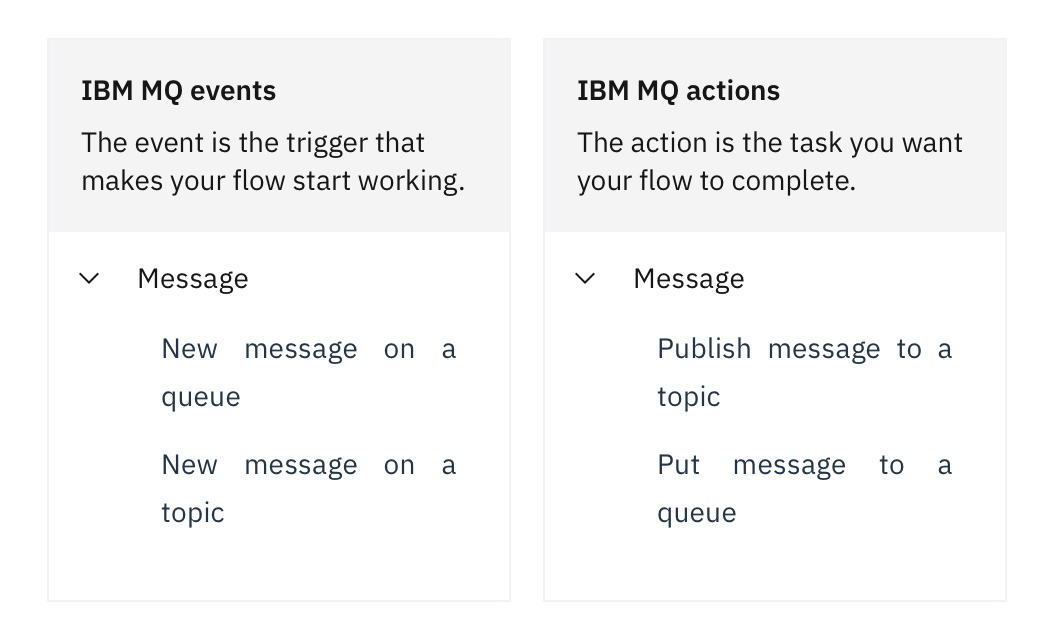This screenshot has width=1056, height=638.
Task: Collapse the Message chevron under IBM MQ actions
Action: coord(585,278)
